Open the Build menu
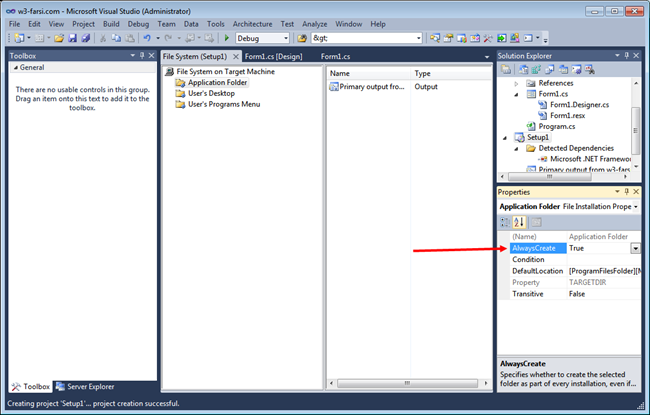This screenshot has width=650, height=415. coord(111,24)
